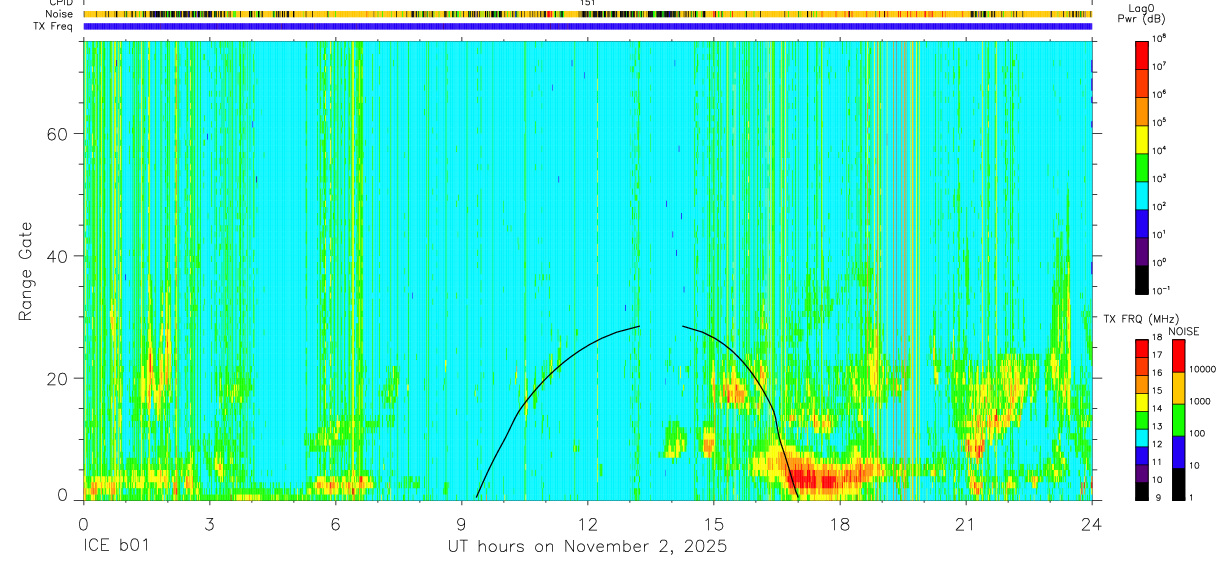Image resolution: width=1228 pixels, height=567 pixels.
Task: Select the blue segment of the TX FRQ colorbar
Action: pyautogui.click(x=1141, y=456)
